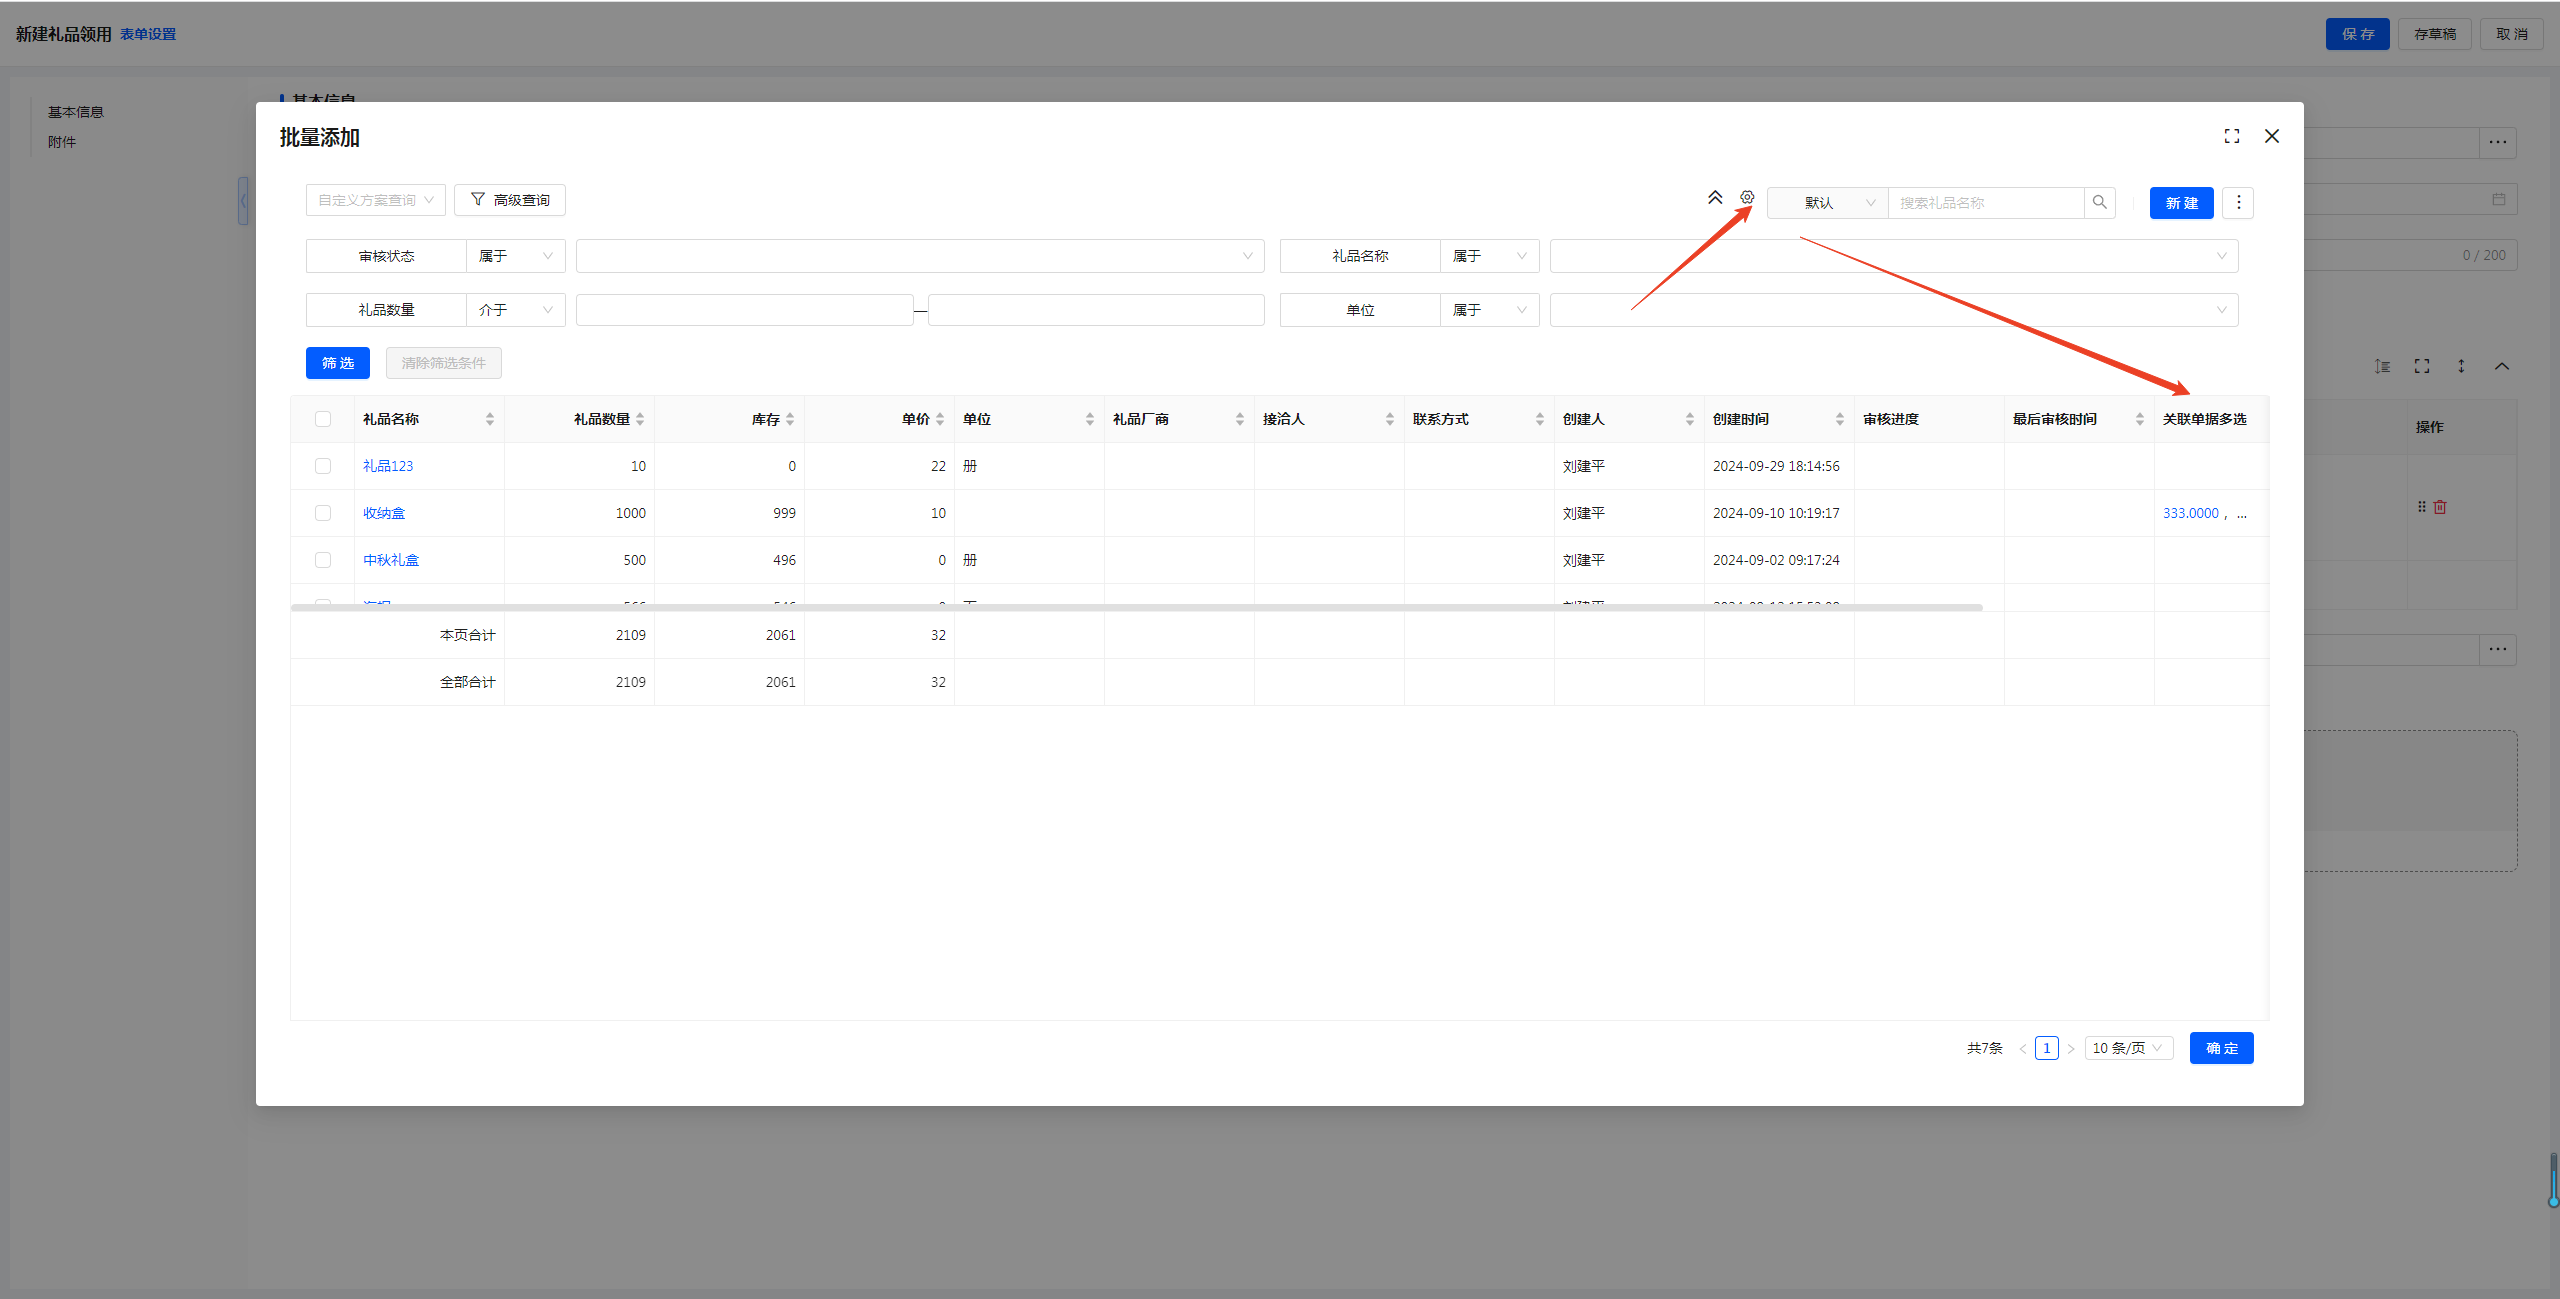
Task: Focus the search gift name field
Action: [x=1986, y=203]
